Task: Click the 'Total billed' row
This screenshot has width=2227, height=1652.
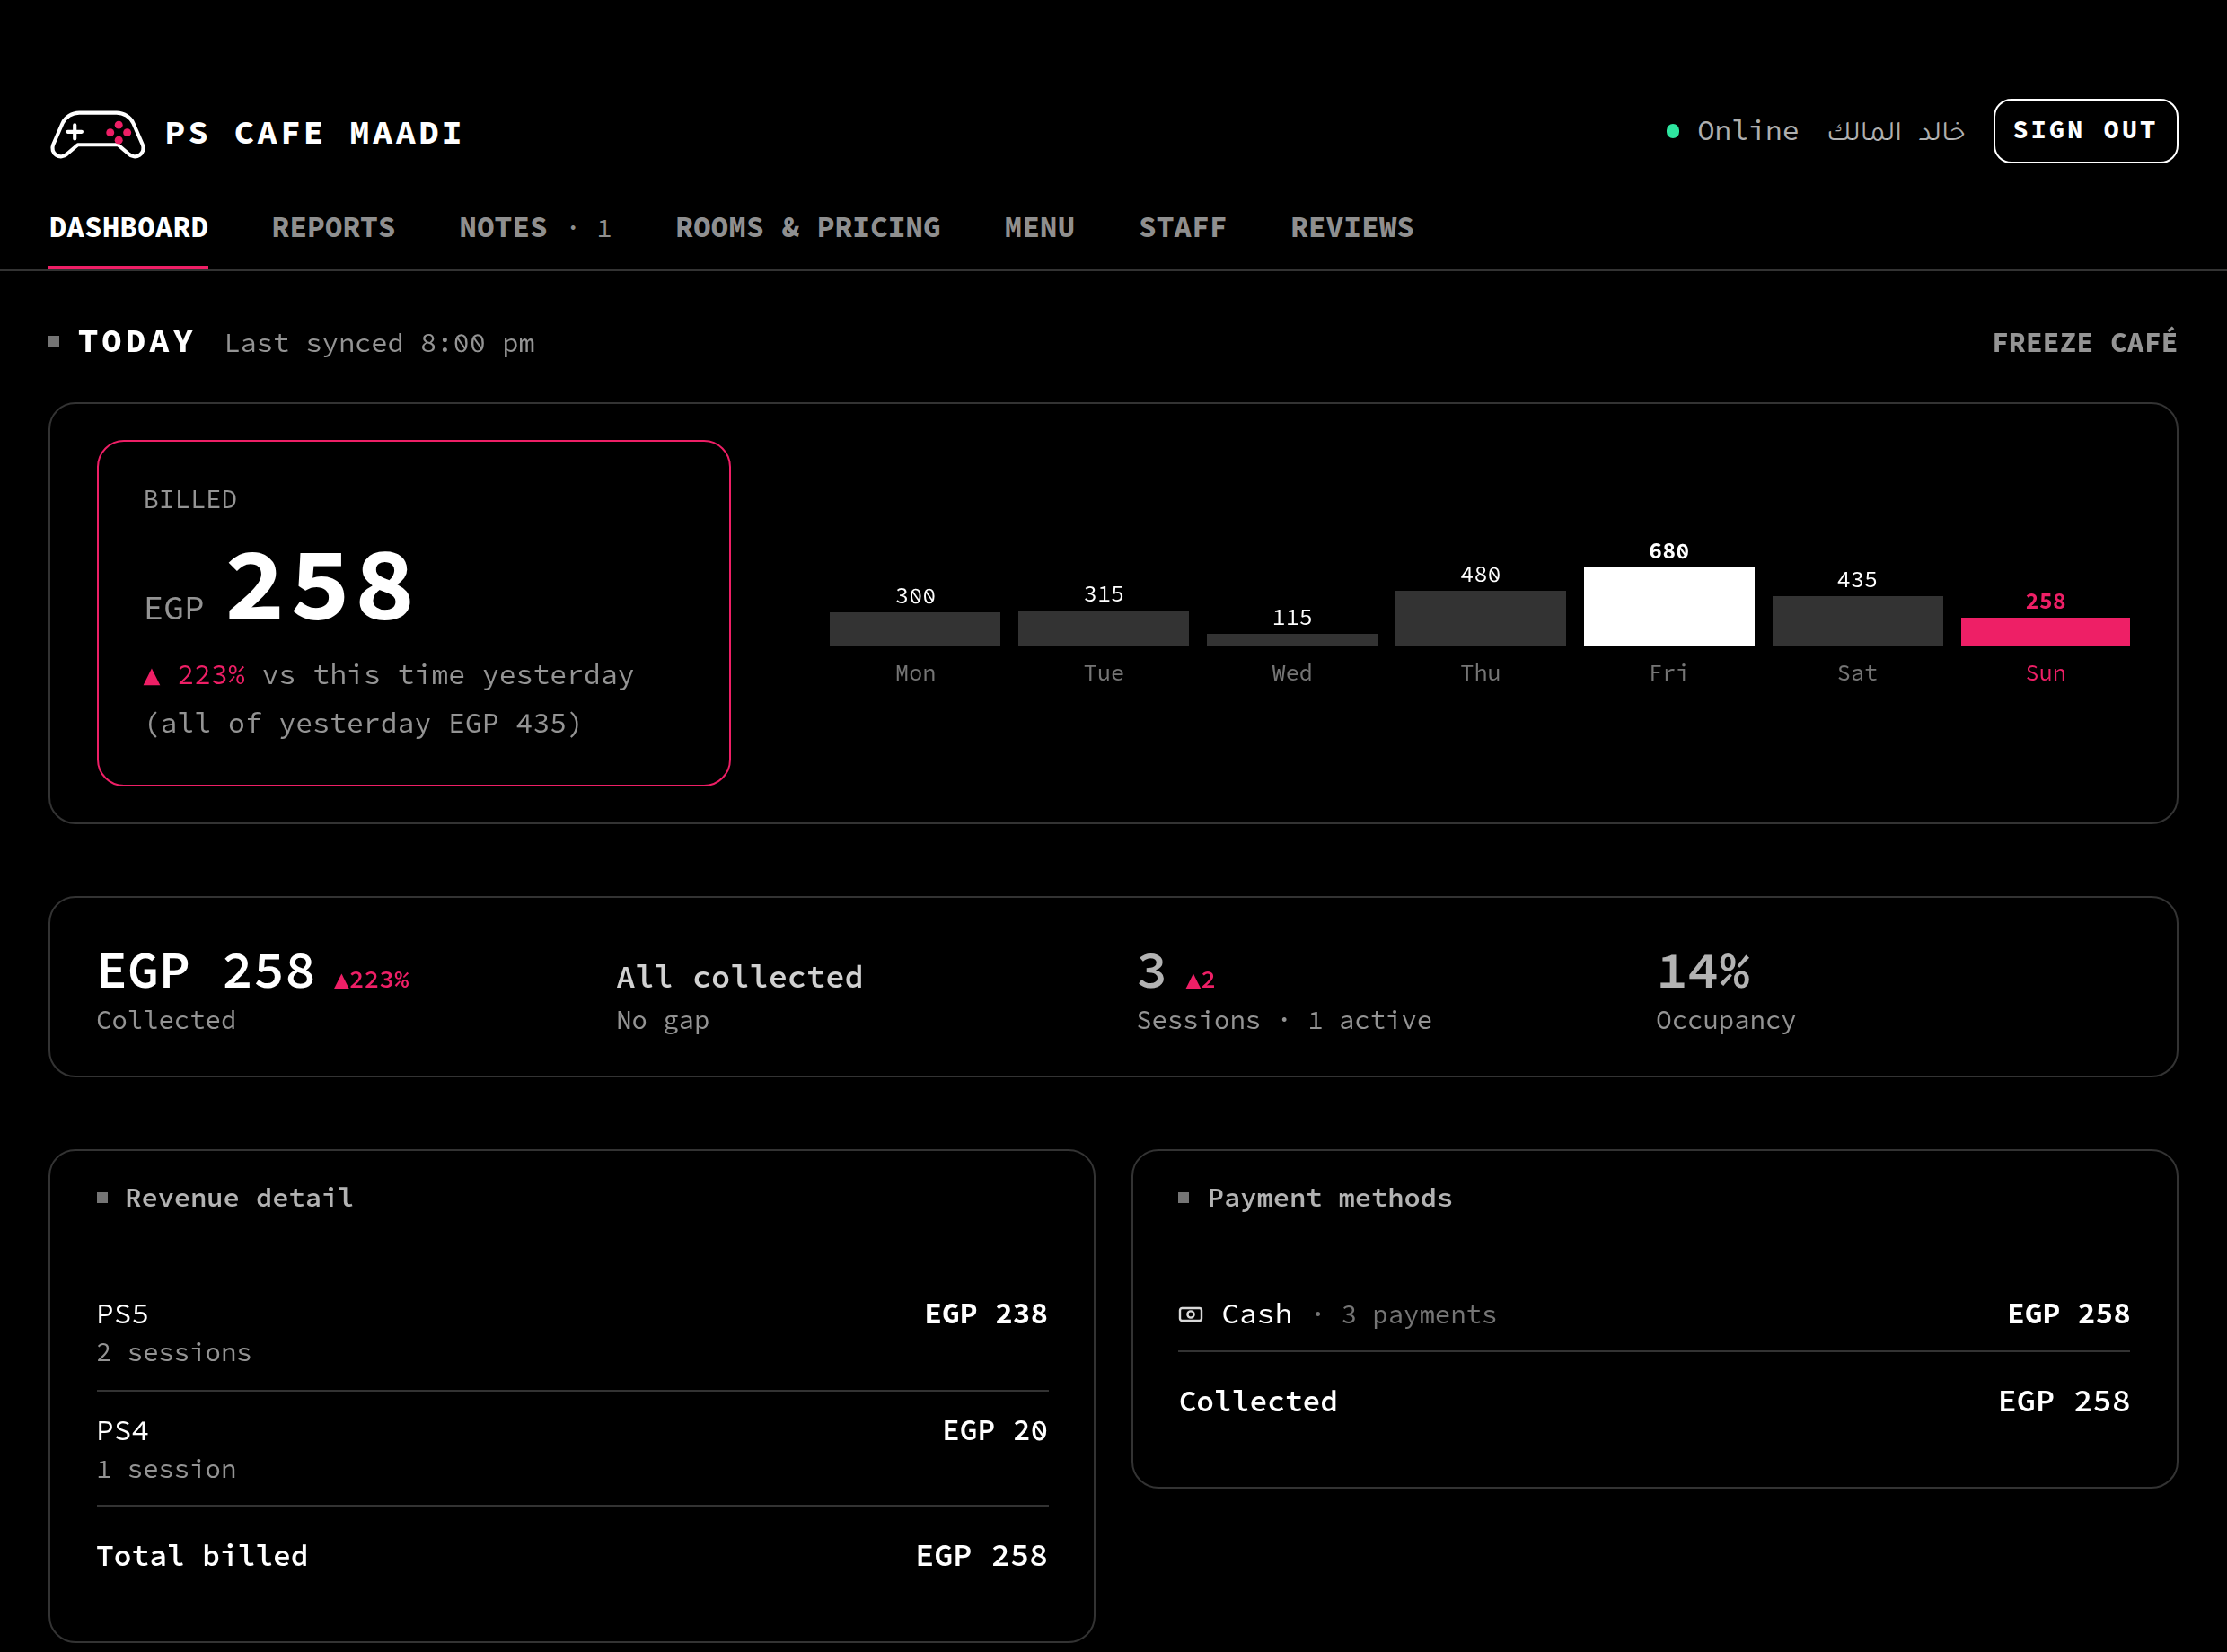Action: (x=572, y=1556)
